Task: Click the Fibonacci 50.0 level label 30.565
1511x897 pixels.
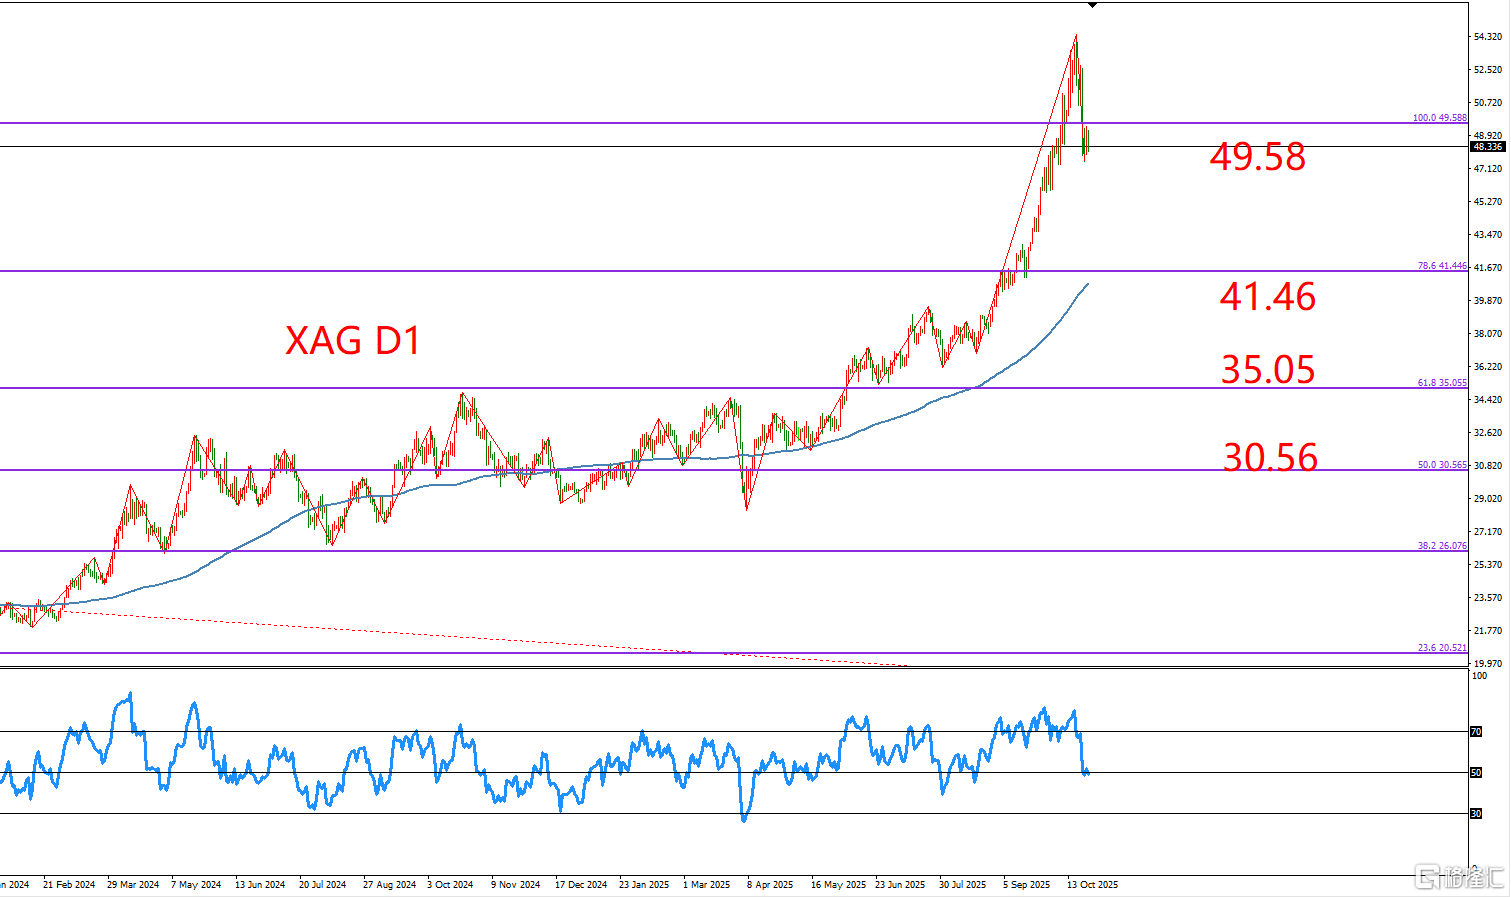Action: click(x=1441, y=465)
